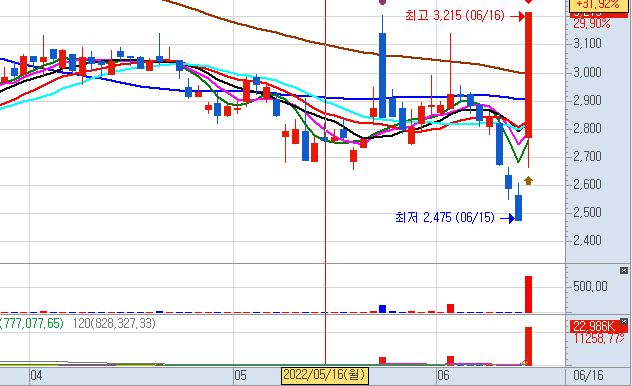The height and width of the screenshot is (386, 632).
Task: Click the 120(828,327,33) indicator label
Action: (114, 324)
